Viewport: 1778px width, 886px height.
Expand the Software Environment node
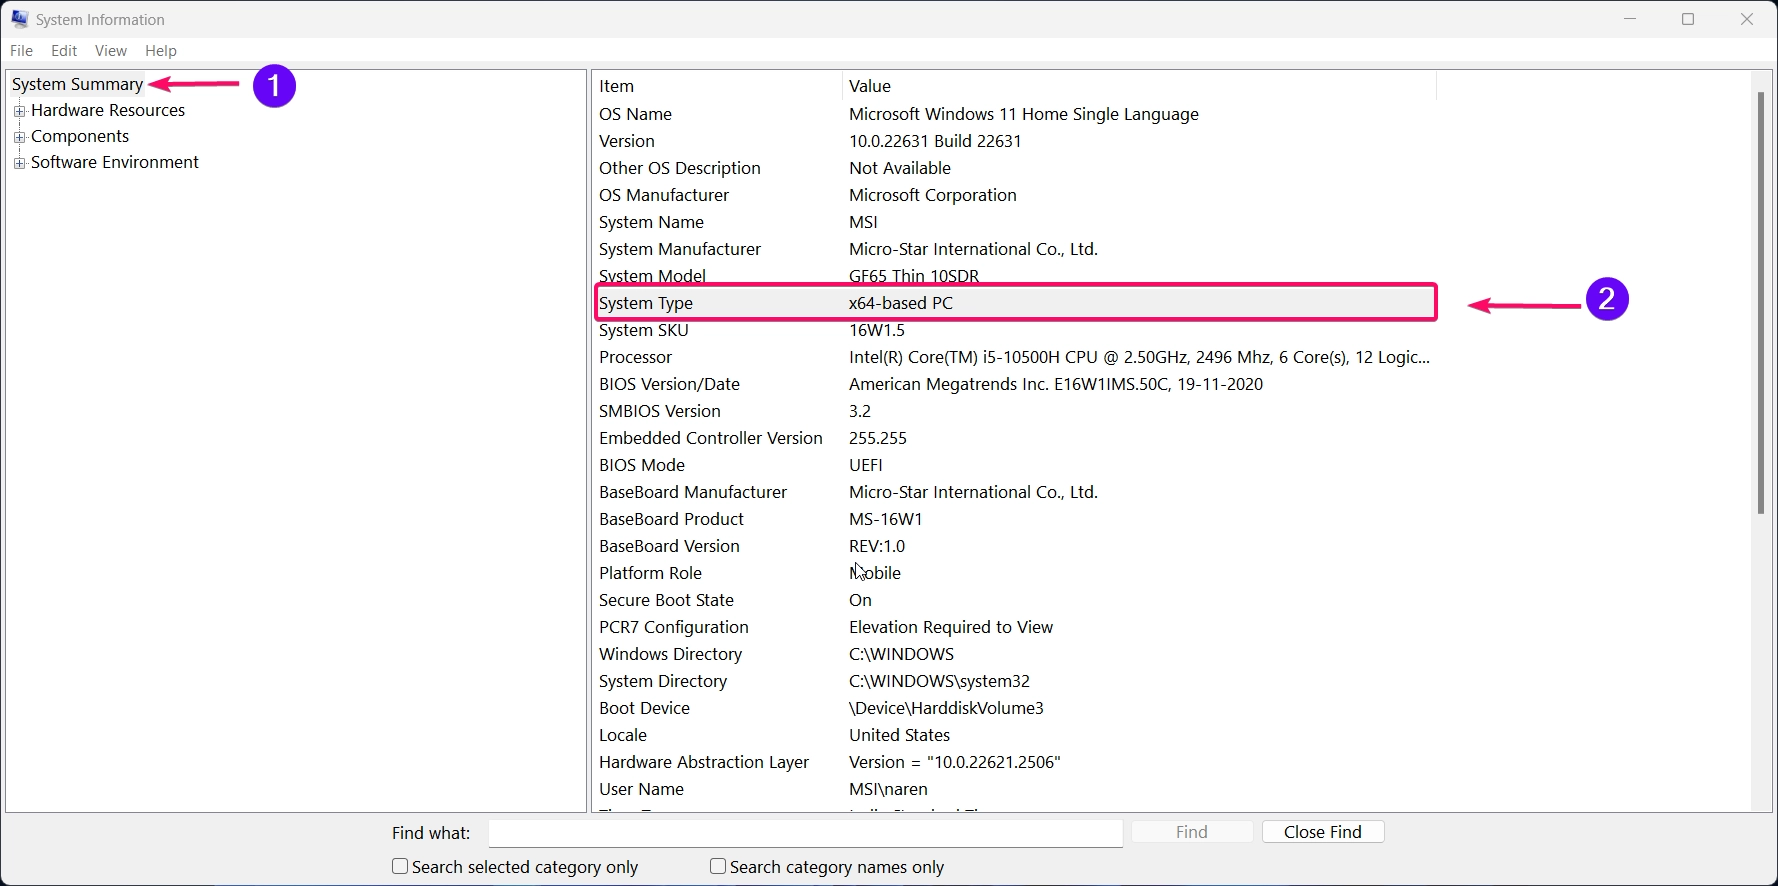[x=19, y=163]
